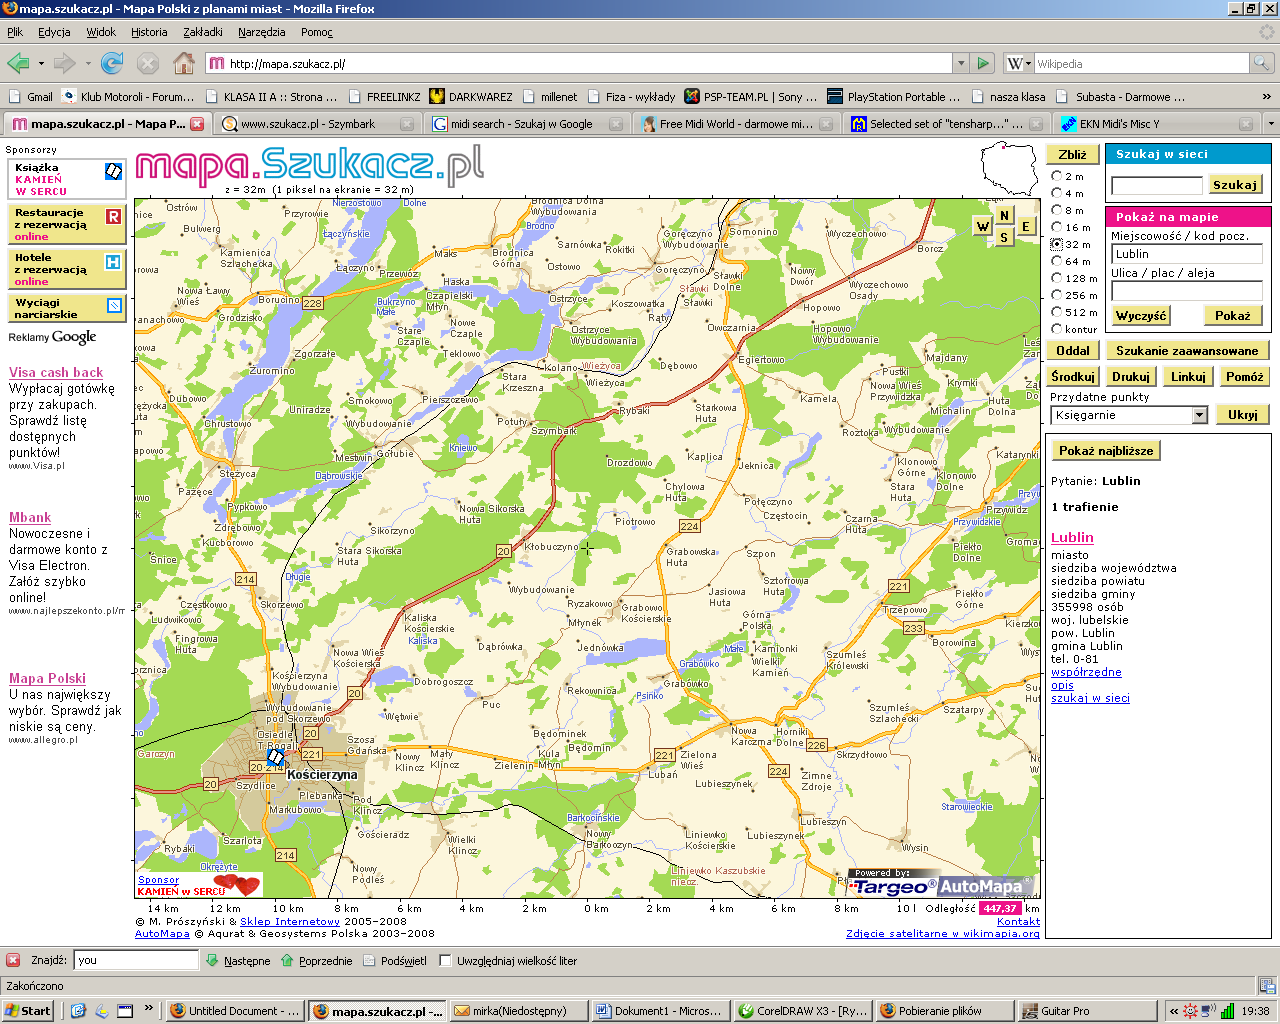Click the browser Forward arrow button
1280x1024 pixels.
tap(64, 63)
